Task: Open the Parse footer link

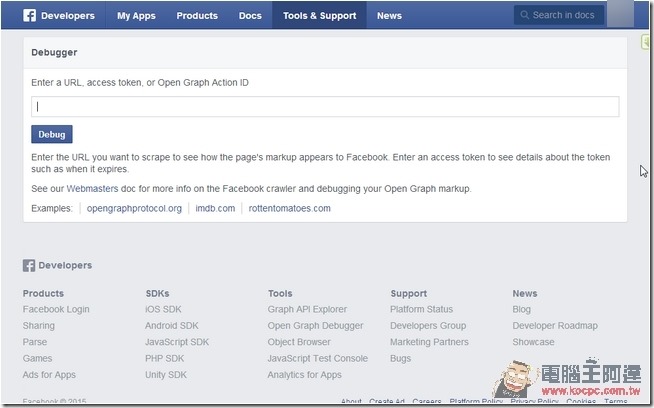Action: click(35, 342)
